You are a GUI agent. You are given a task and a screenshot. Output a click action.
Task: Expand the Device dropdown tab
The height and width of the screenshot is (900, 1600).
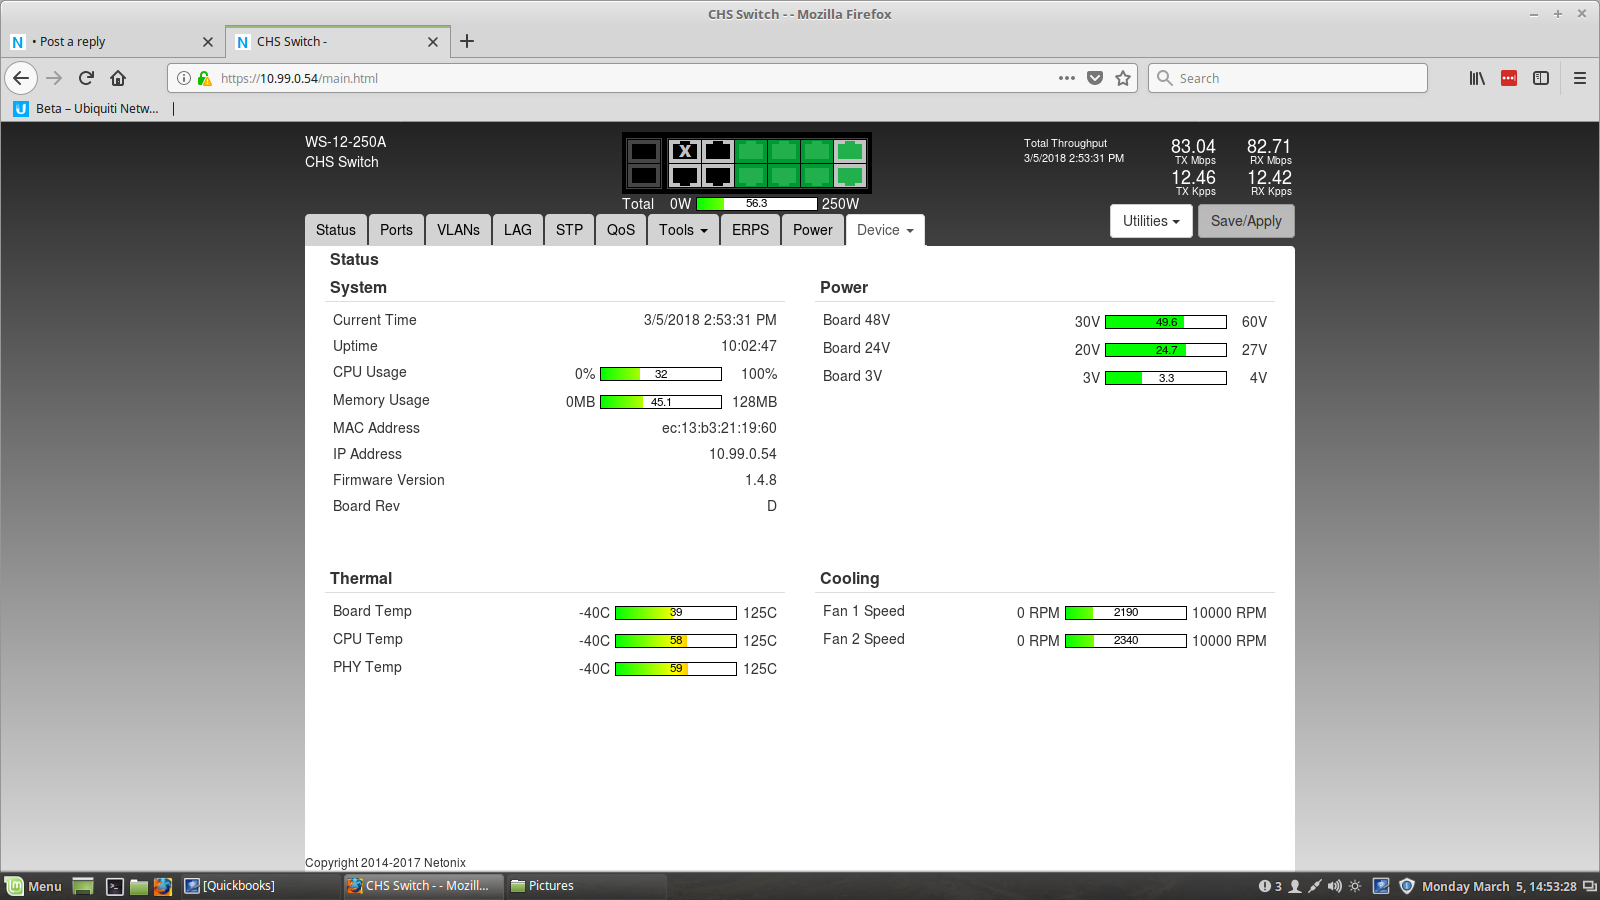pyautogui.click(x=885, y=230)
